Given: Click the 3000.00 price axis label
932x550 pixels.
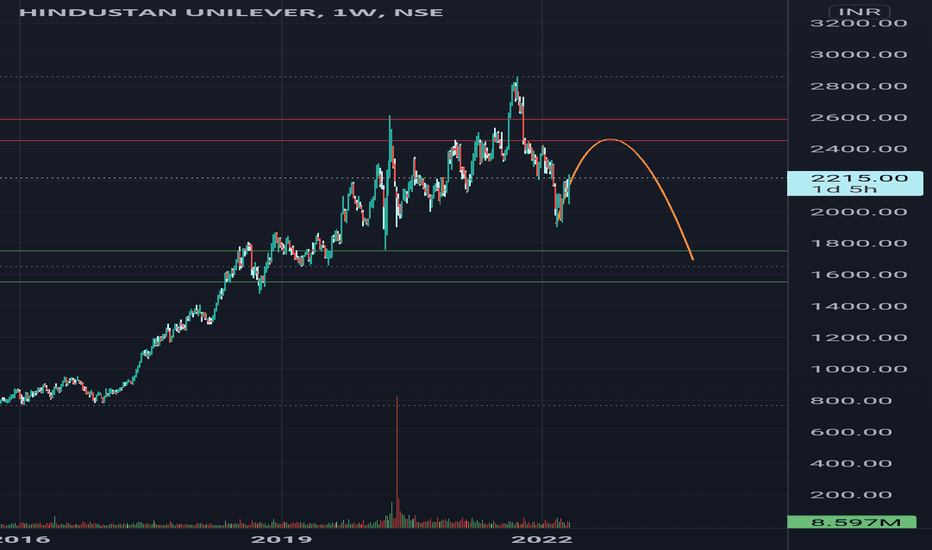Looking at the screenshot, I should [x=859, y=55].
